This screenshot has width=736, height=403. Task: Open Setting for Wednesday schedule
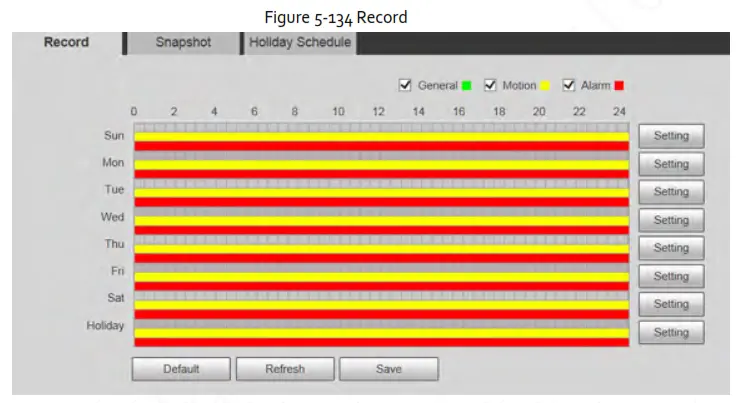pos(671,220)
